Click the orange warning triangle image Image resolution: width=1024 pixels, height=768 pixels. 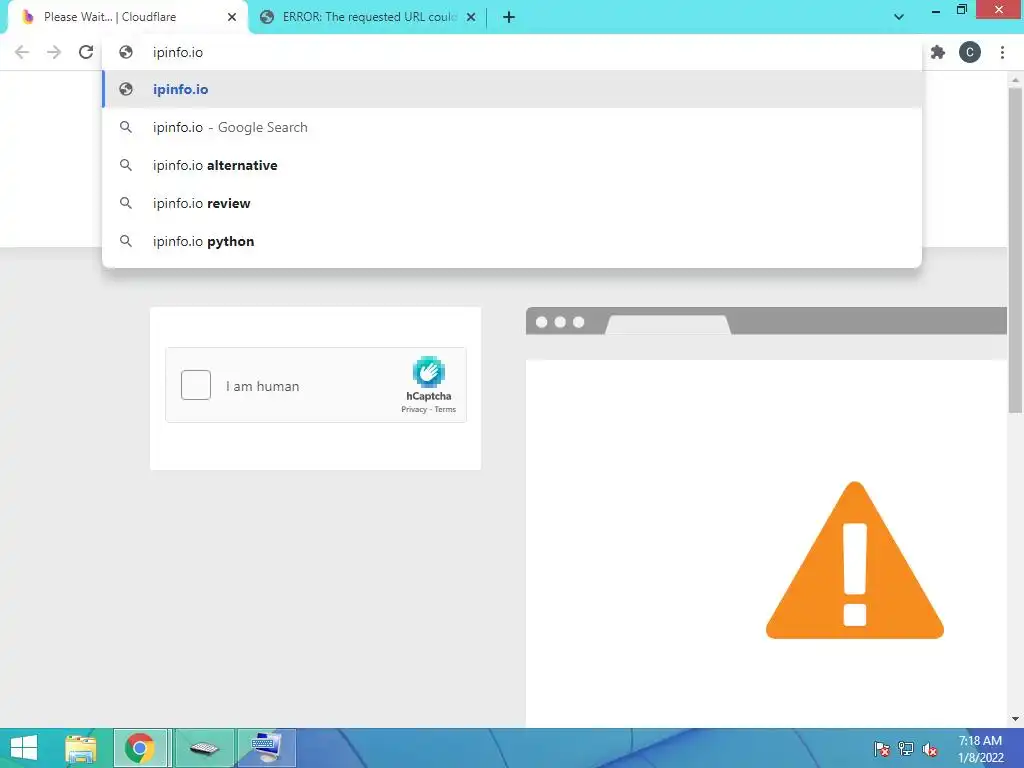pyautogui.click(x=855, y=560)
